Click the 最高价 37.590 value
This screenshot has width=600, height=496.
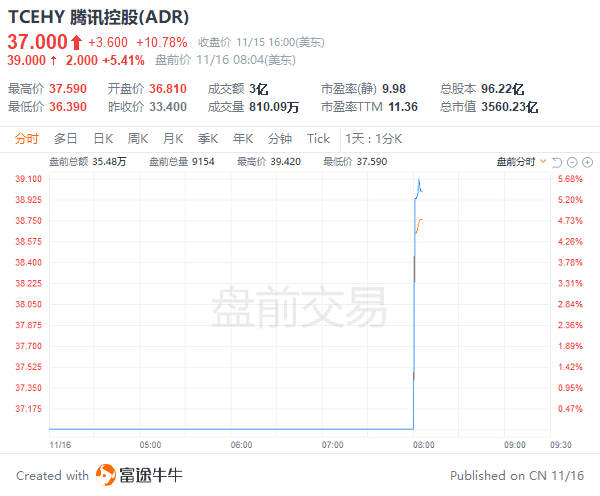[68, 89]
